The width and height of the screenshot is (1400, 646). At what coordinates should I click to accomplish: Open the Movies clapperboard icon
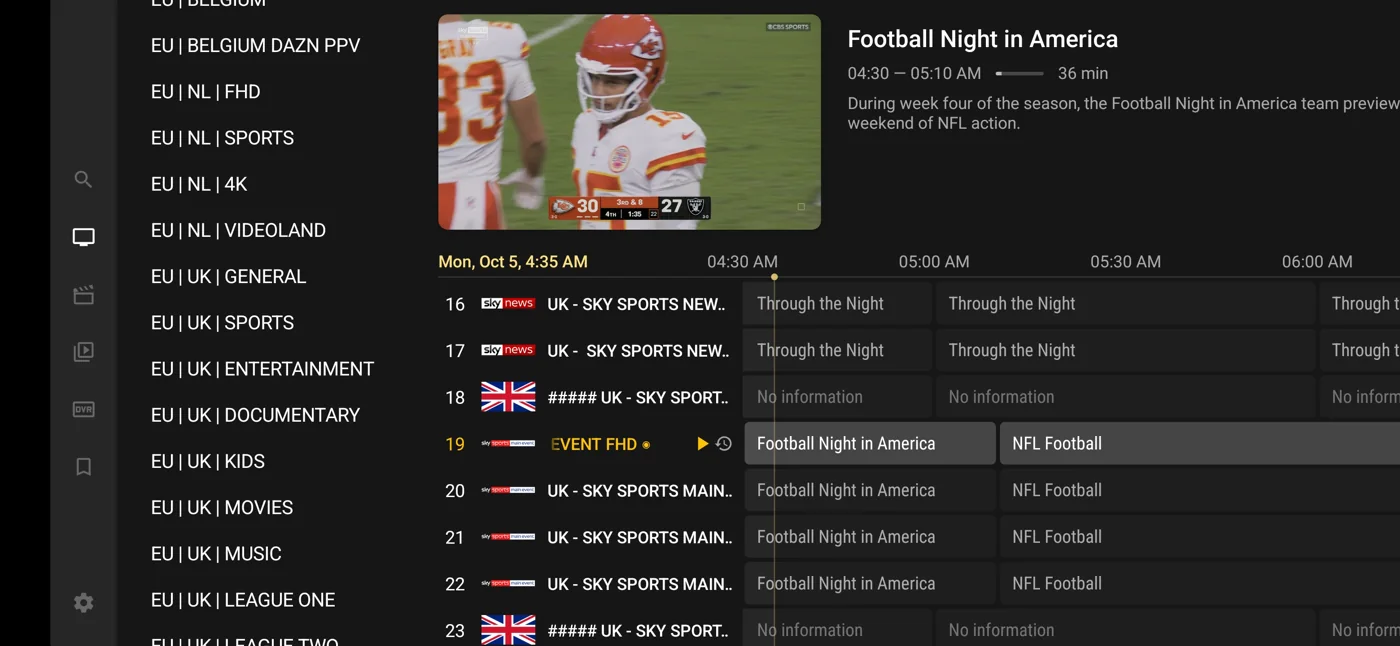(84, 295)
